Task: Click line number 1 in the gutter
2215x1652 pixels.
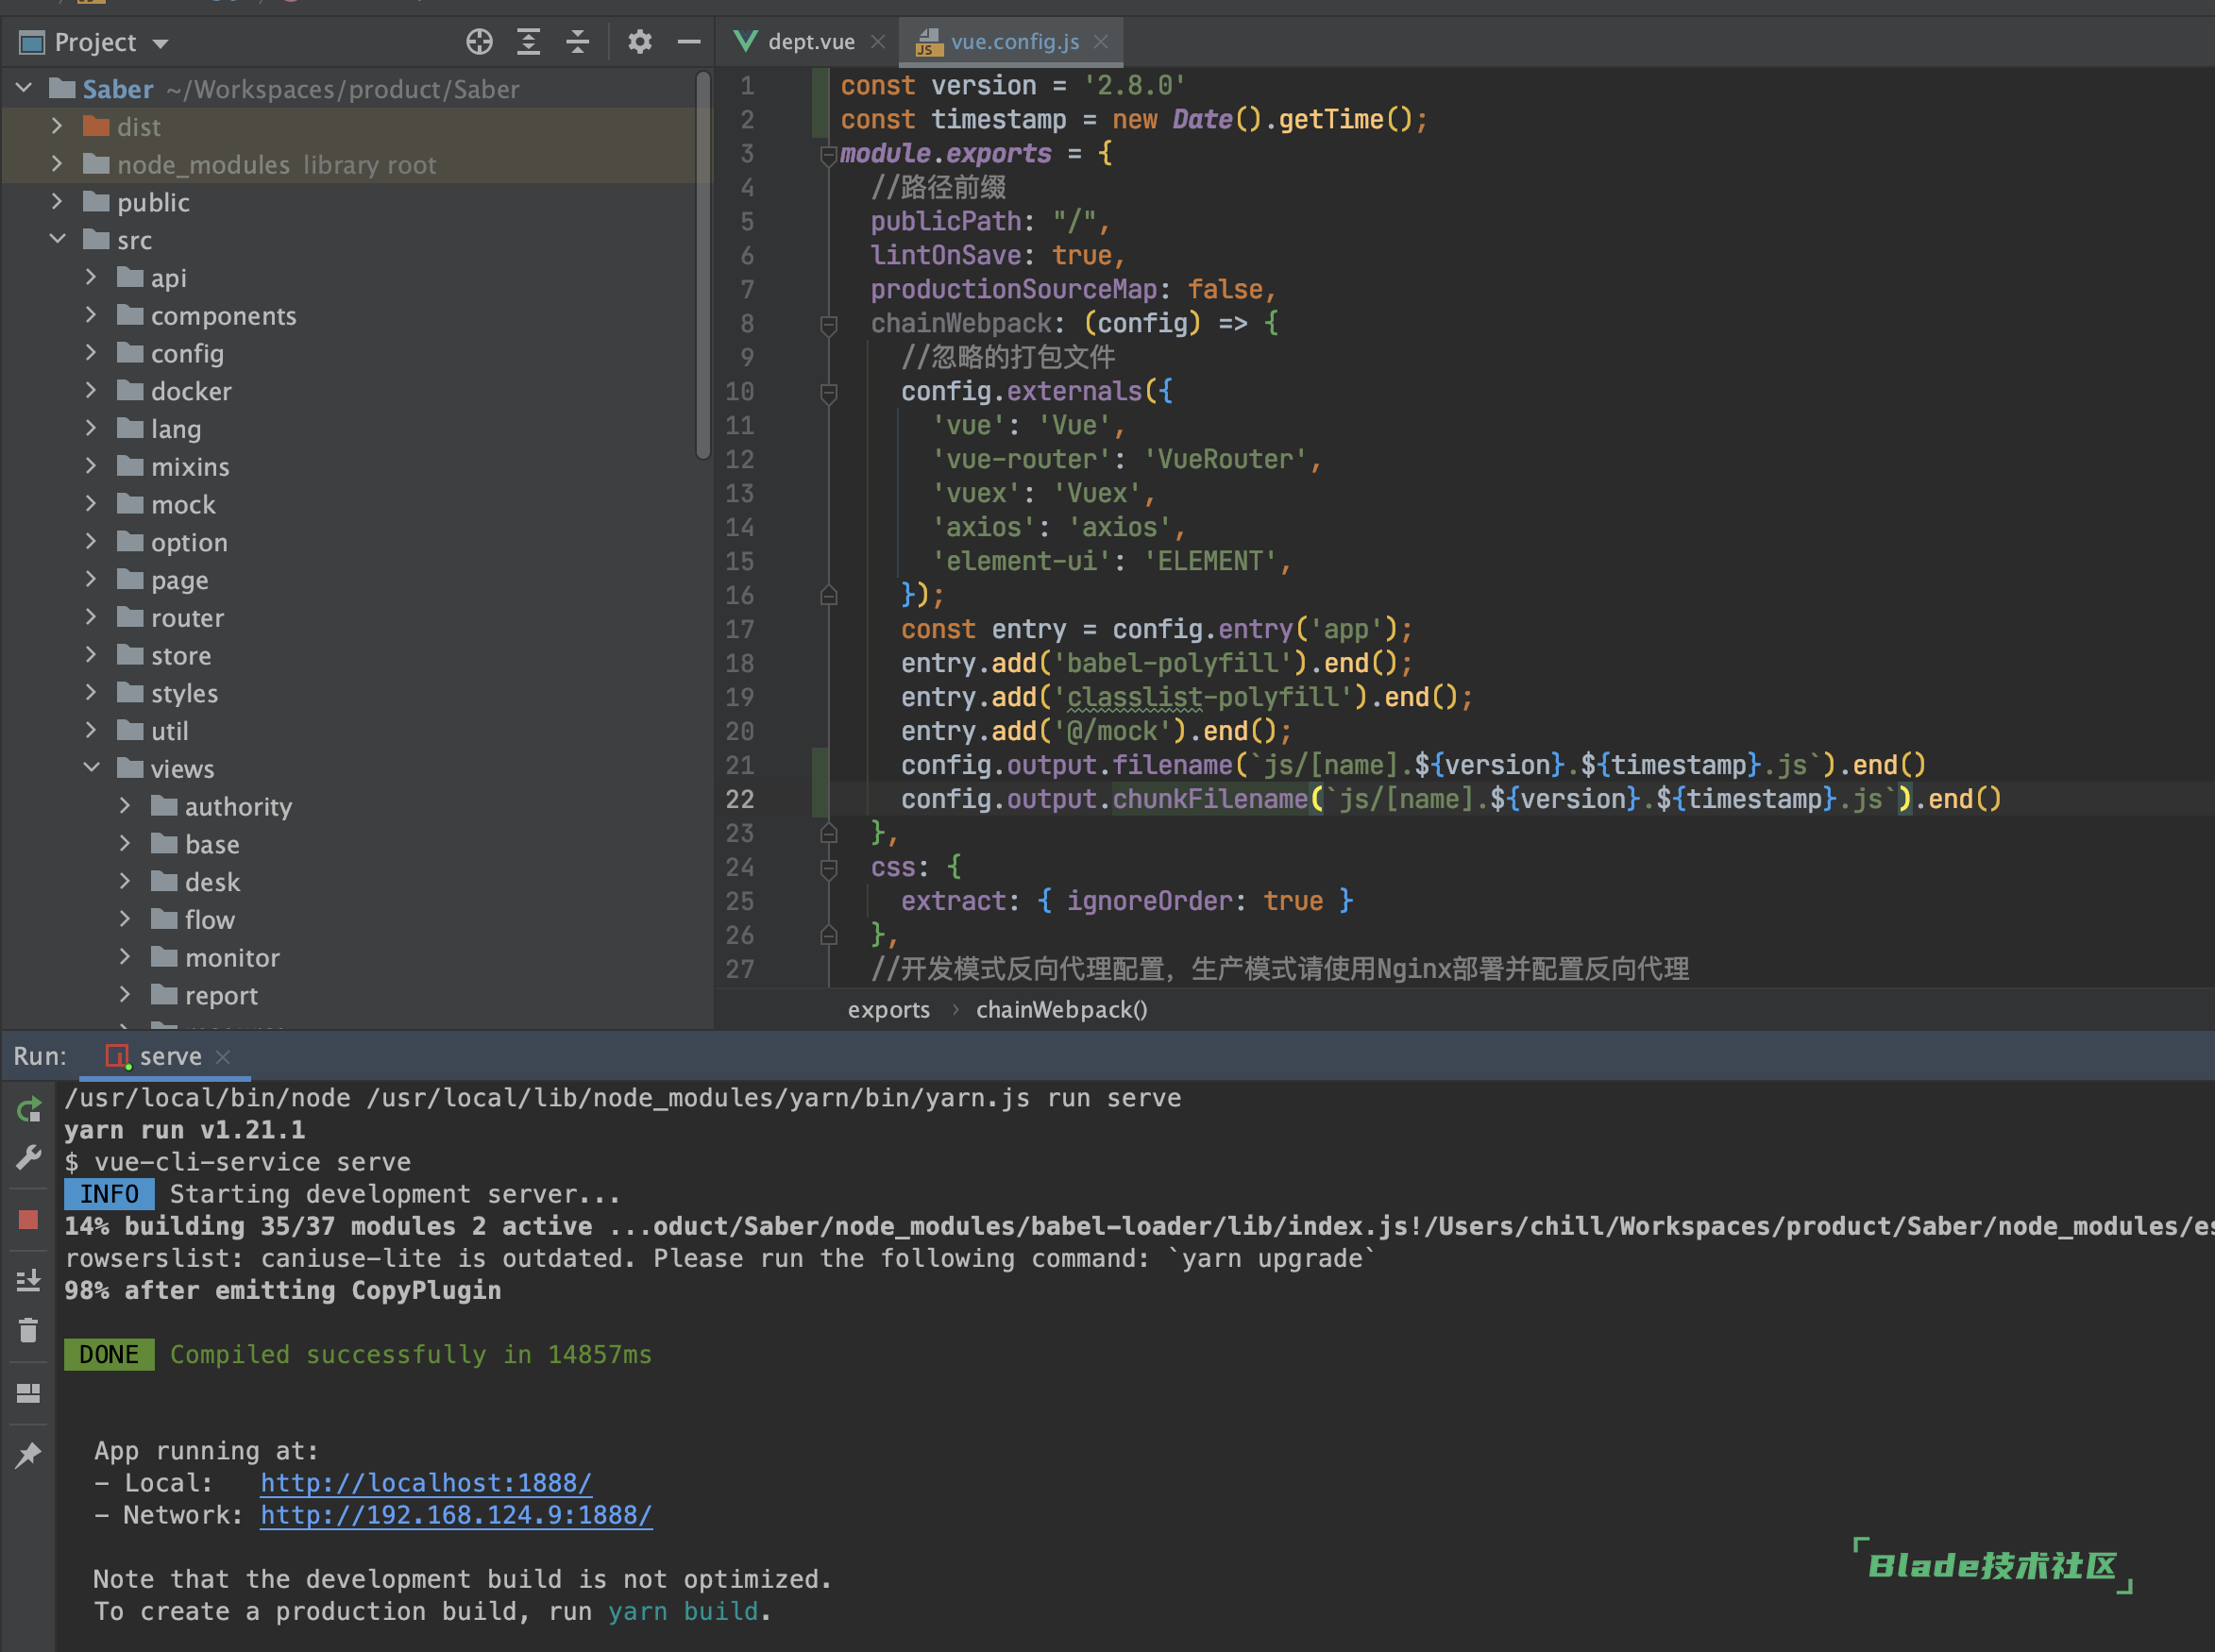Action: click(747, 86)
